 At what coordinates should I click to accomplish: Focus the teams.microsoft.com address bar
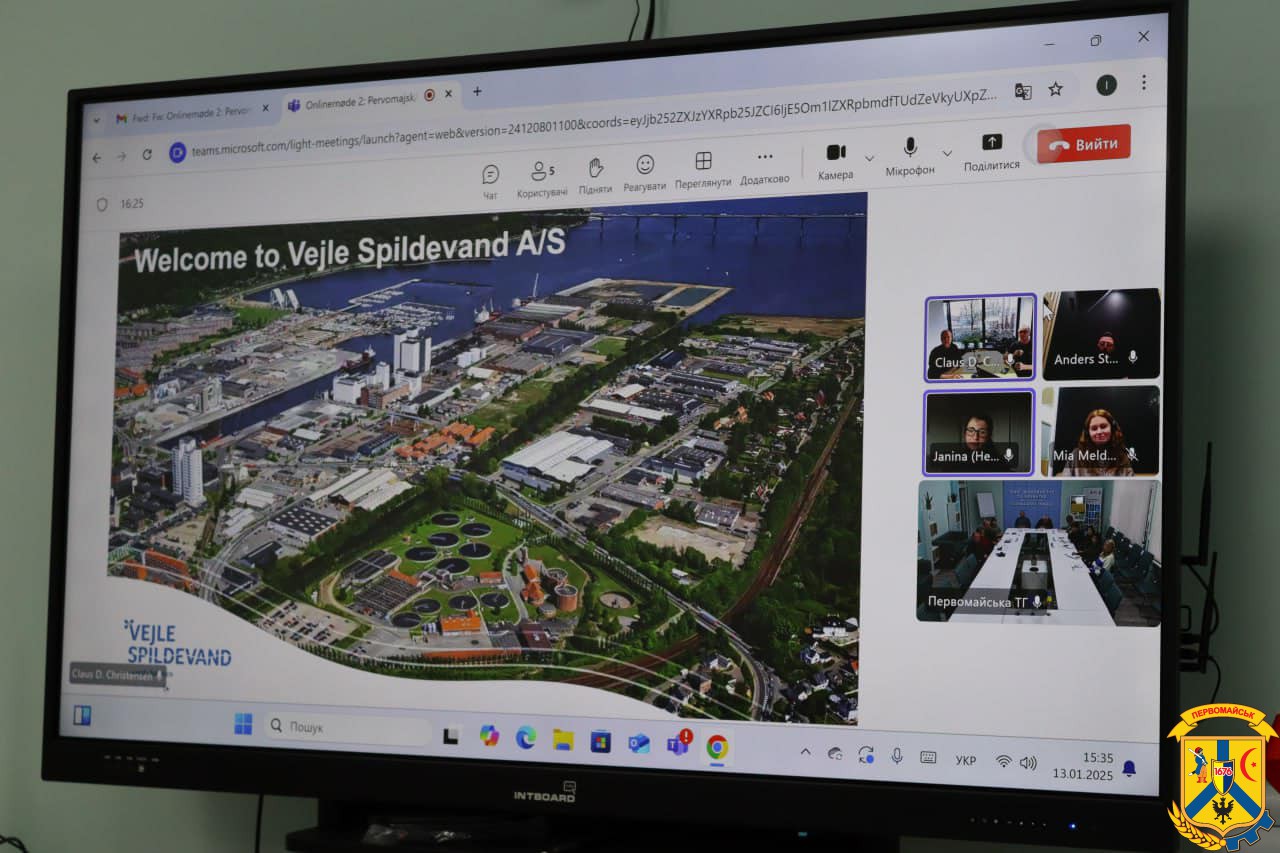coord(595,122)
